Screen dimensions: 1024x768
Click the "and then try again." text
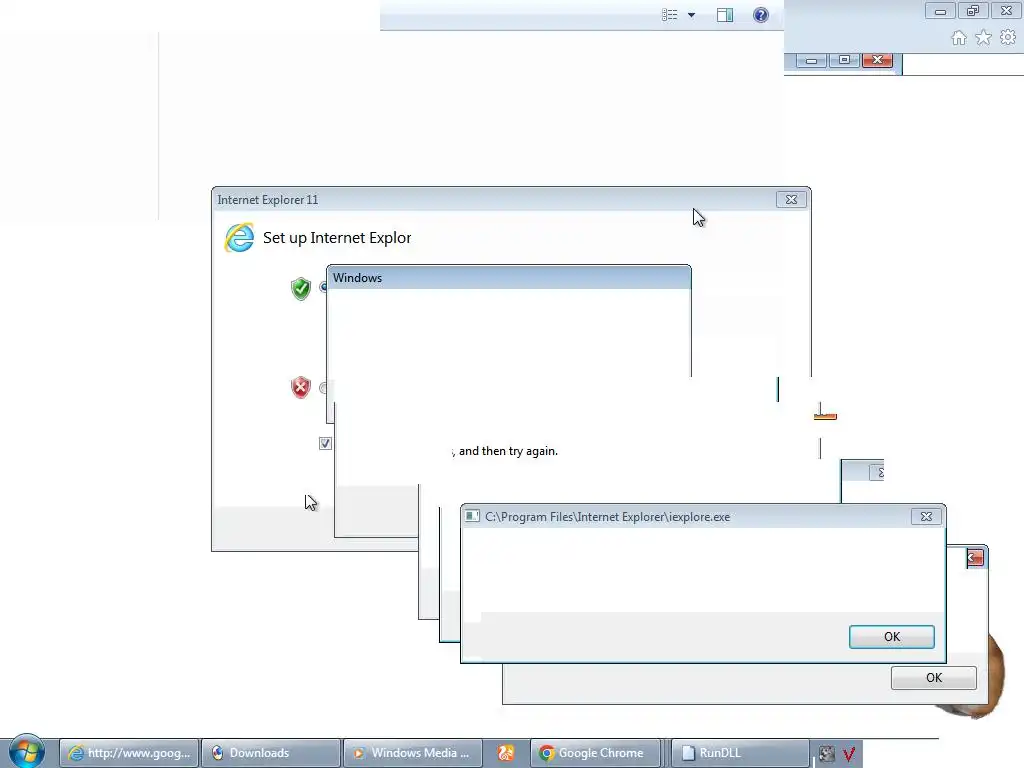[x=508, y=451]
